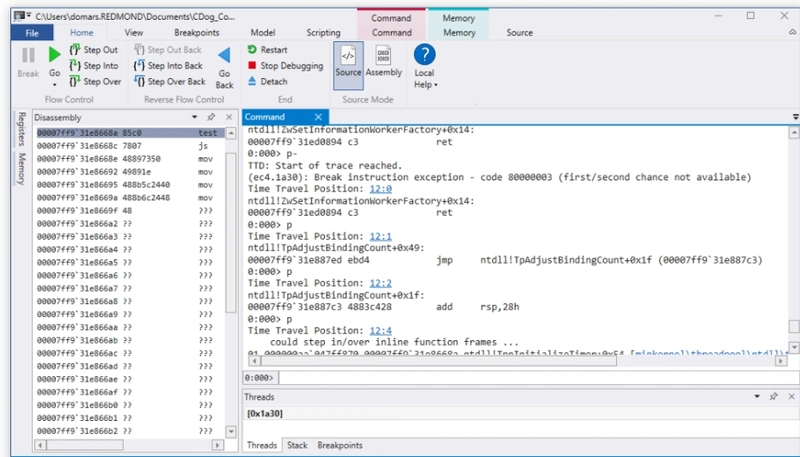Click the Break pause icon
The image size is (800, 457).
[x=28, y=55]
